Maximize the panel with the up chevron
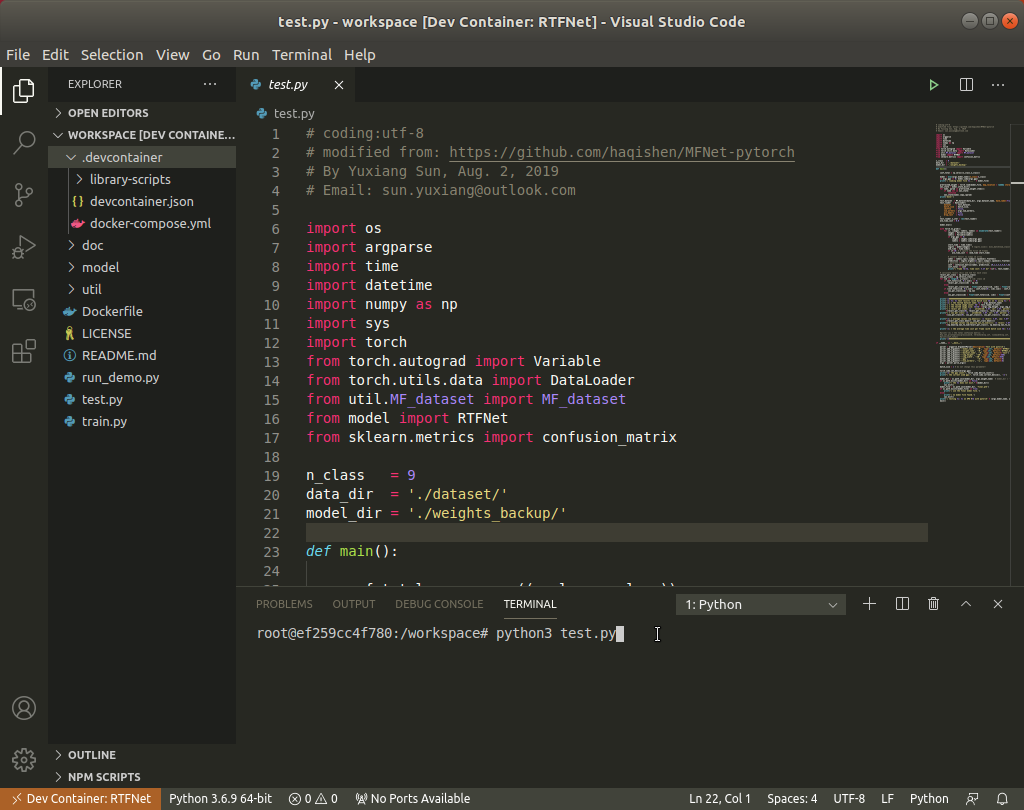The height and width of the screenshot is (810, 1024). [x=966, y=604]
